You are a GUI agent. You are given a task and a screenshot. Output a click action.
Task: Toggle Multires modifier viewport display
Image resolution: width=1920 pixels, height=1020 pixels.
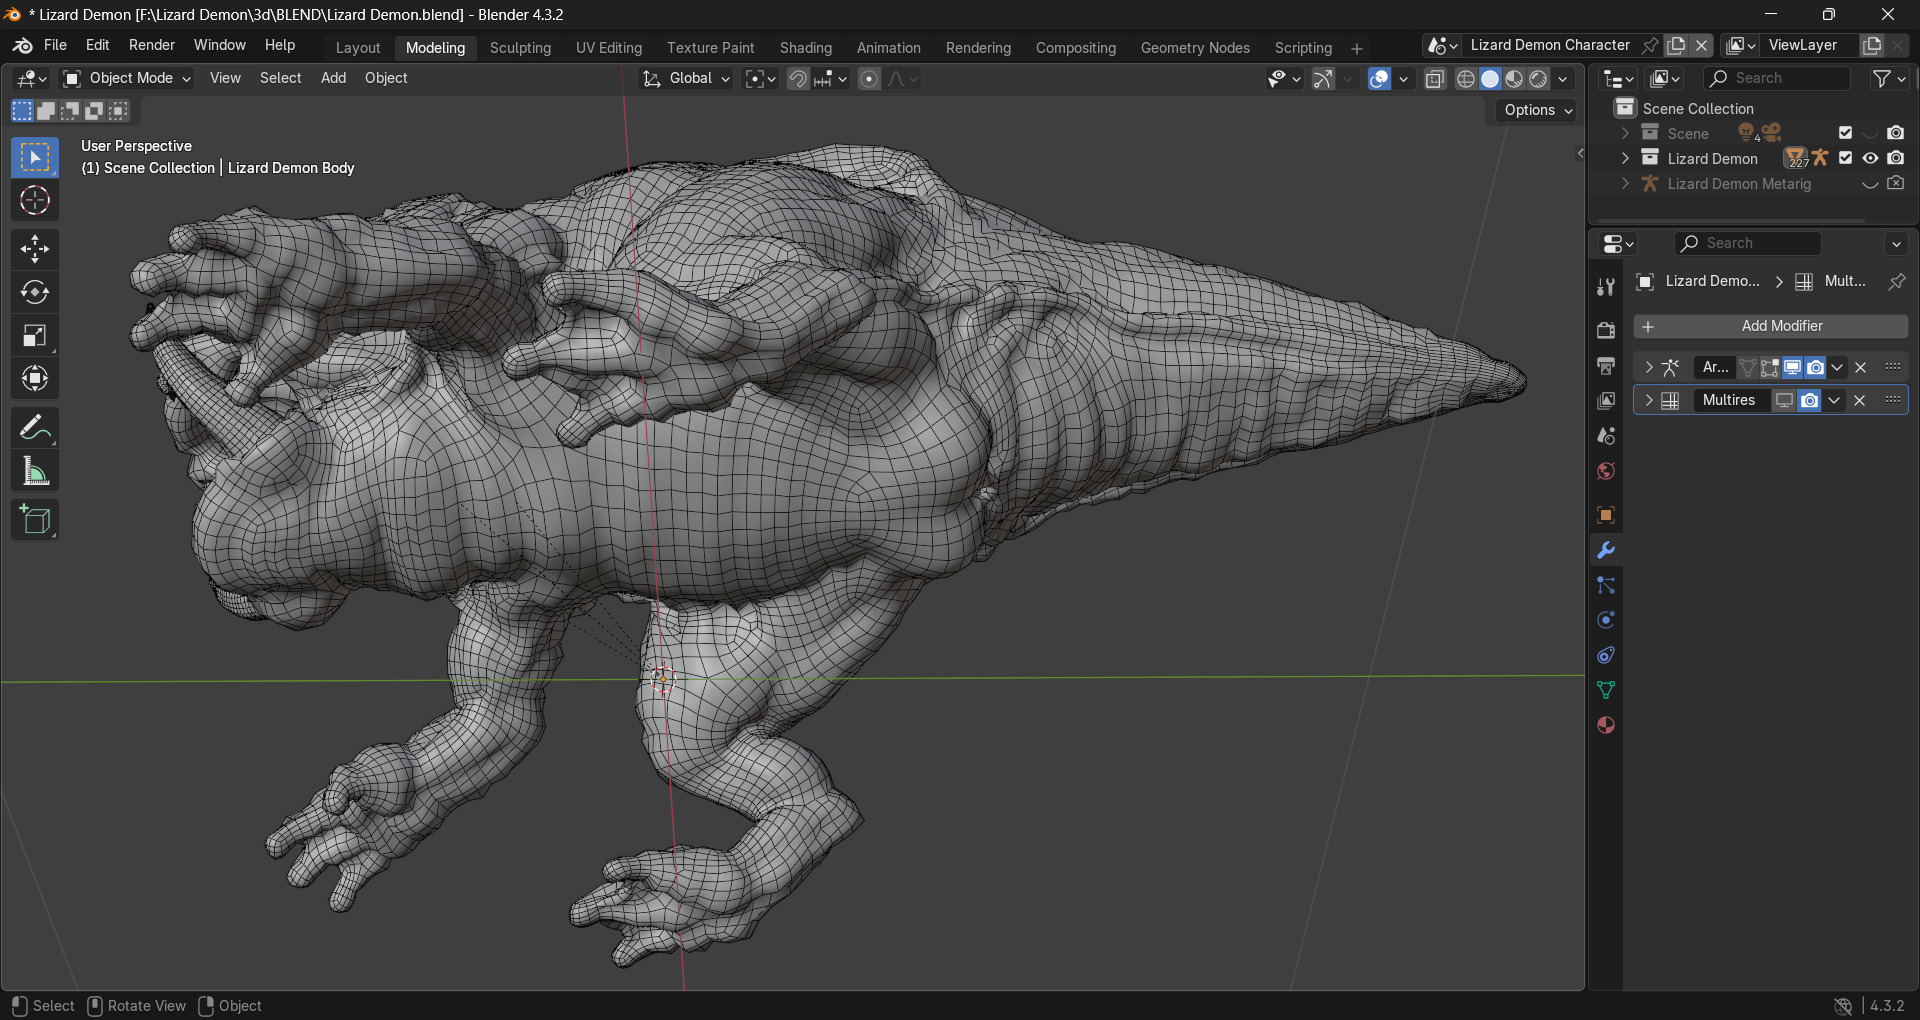pyautogui.click(x=1785, y=400)
